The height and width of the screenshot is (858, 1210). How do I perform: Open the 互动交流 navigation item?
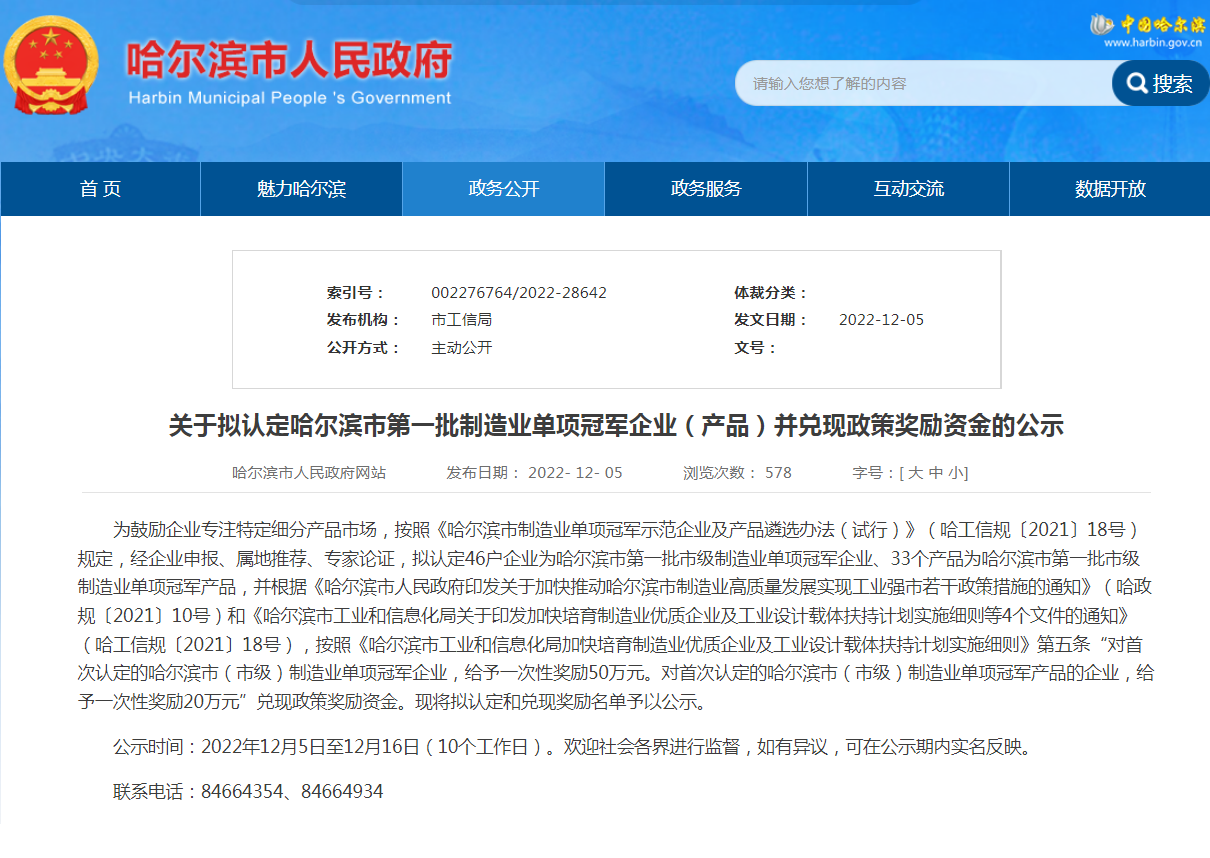point(908,189)
